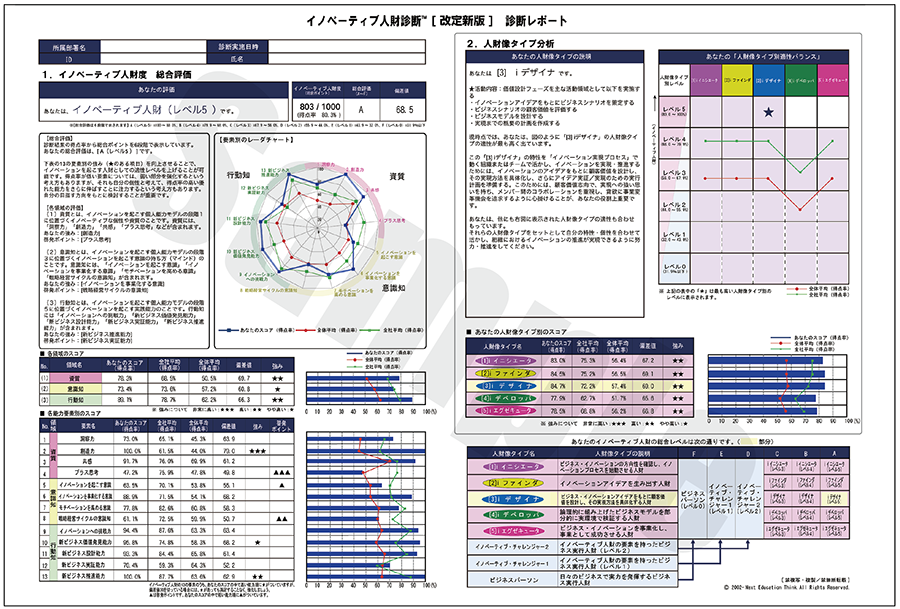This screenshot has width=900, height=609.
Task: Click the レベル2 row label in balance chart
Action: 674,207
